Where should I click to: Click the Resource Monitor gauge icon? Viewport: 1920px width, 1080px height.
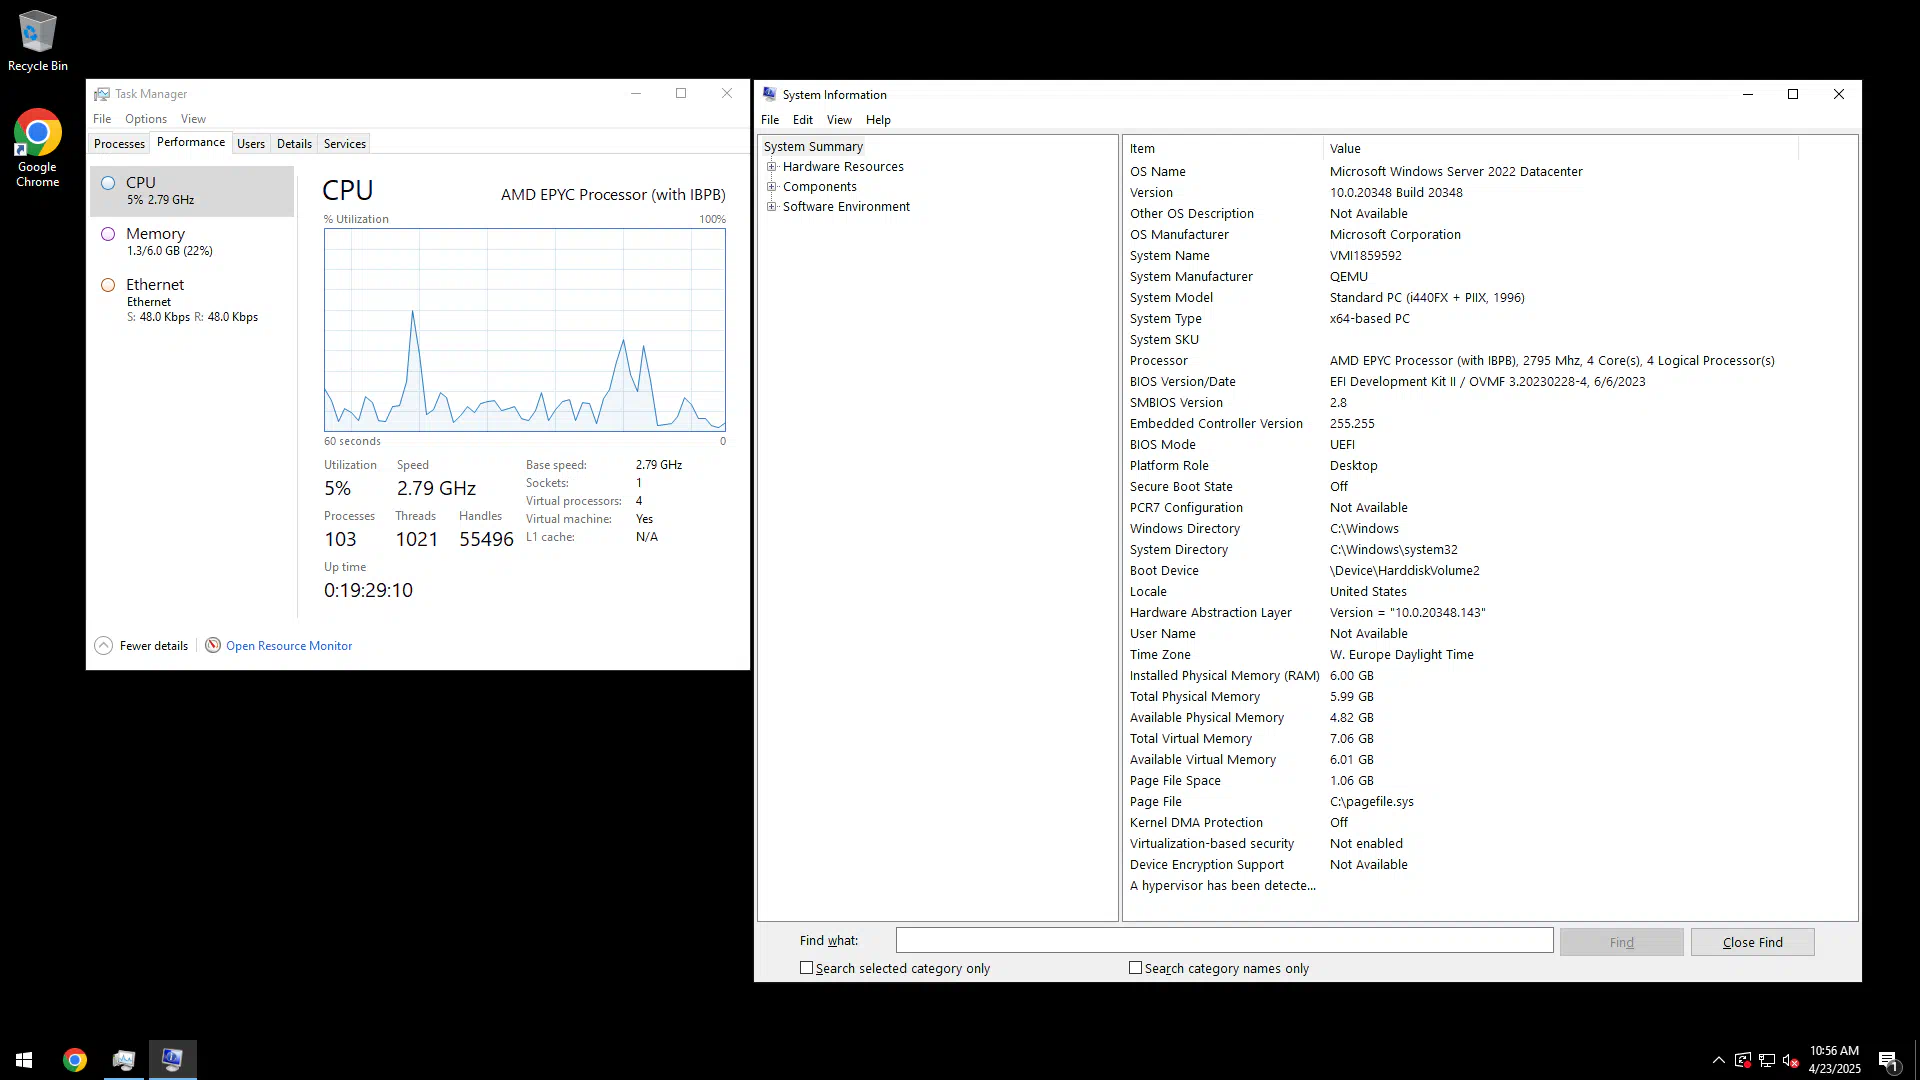[213, 646]
